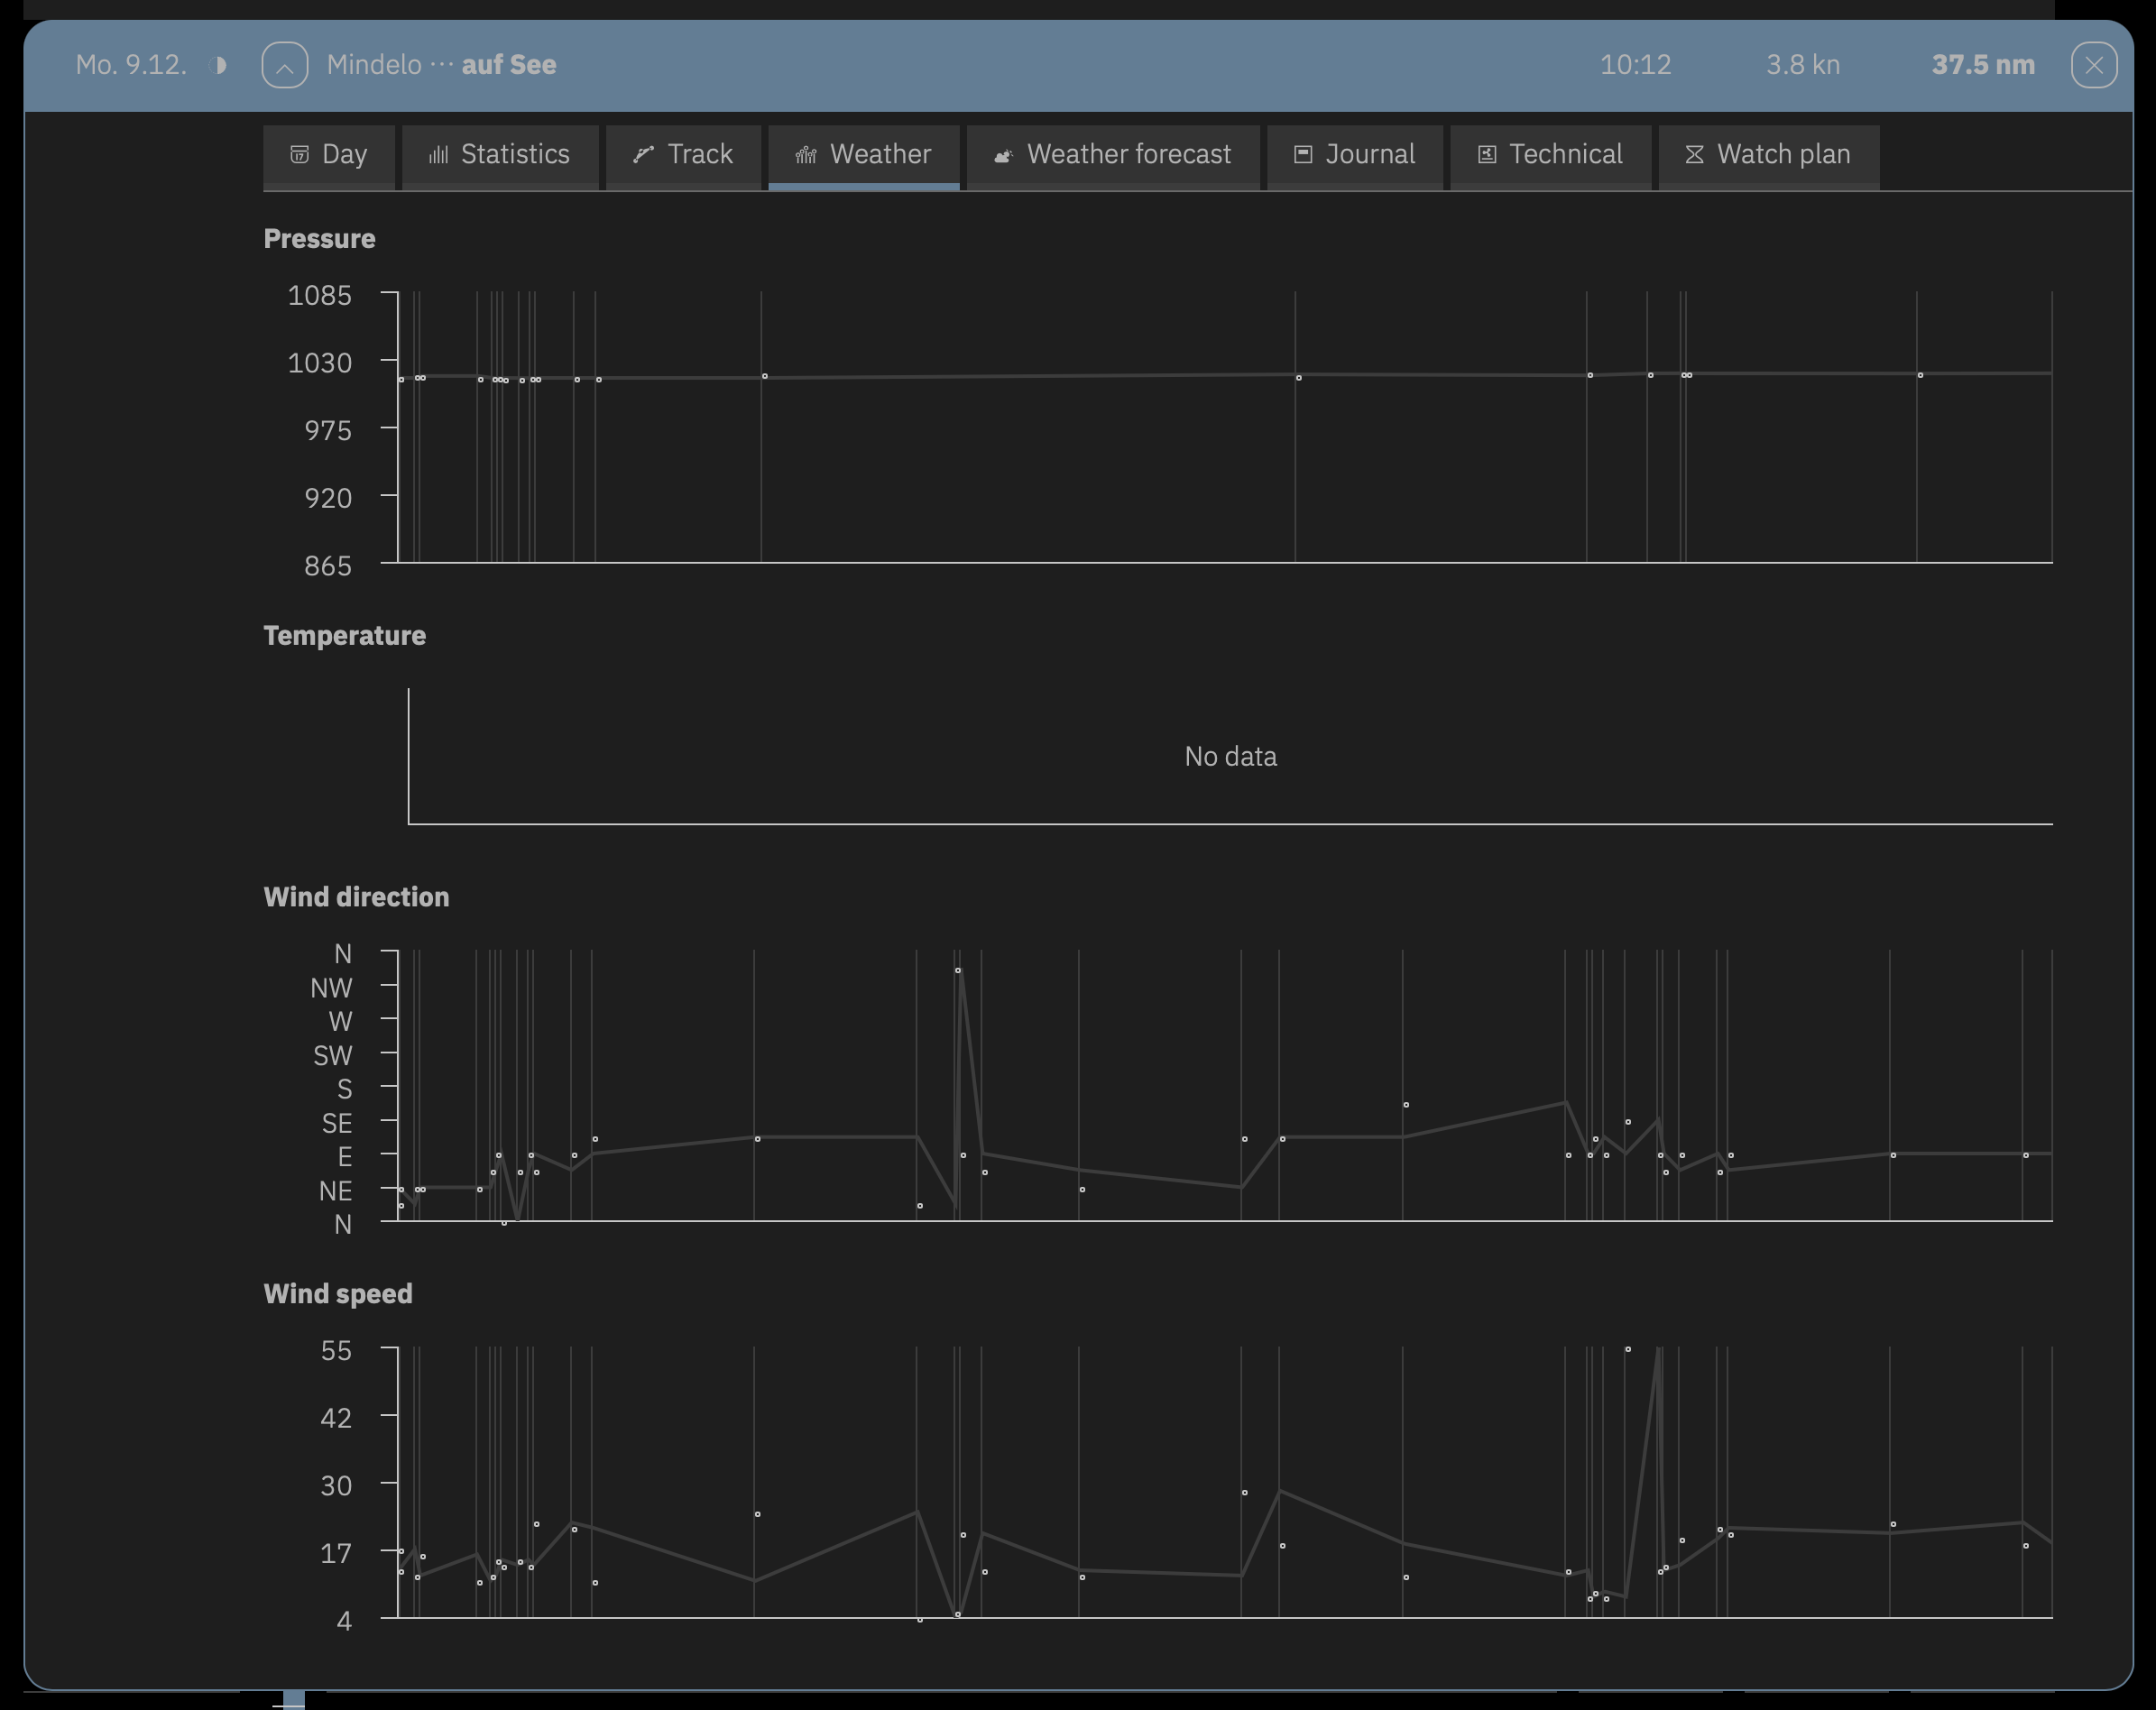Viewport: 2156px width, 1710px height.
Task: Click the 55-knot wind speed peak point
Action: tap(1628, 1350)
